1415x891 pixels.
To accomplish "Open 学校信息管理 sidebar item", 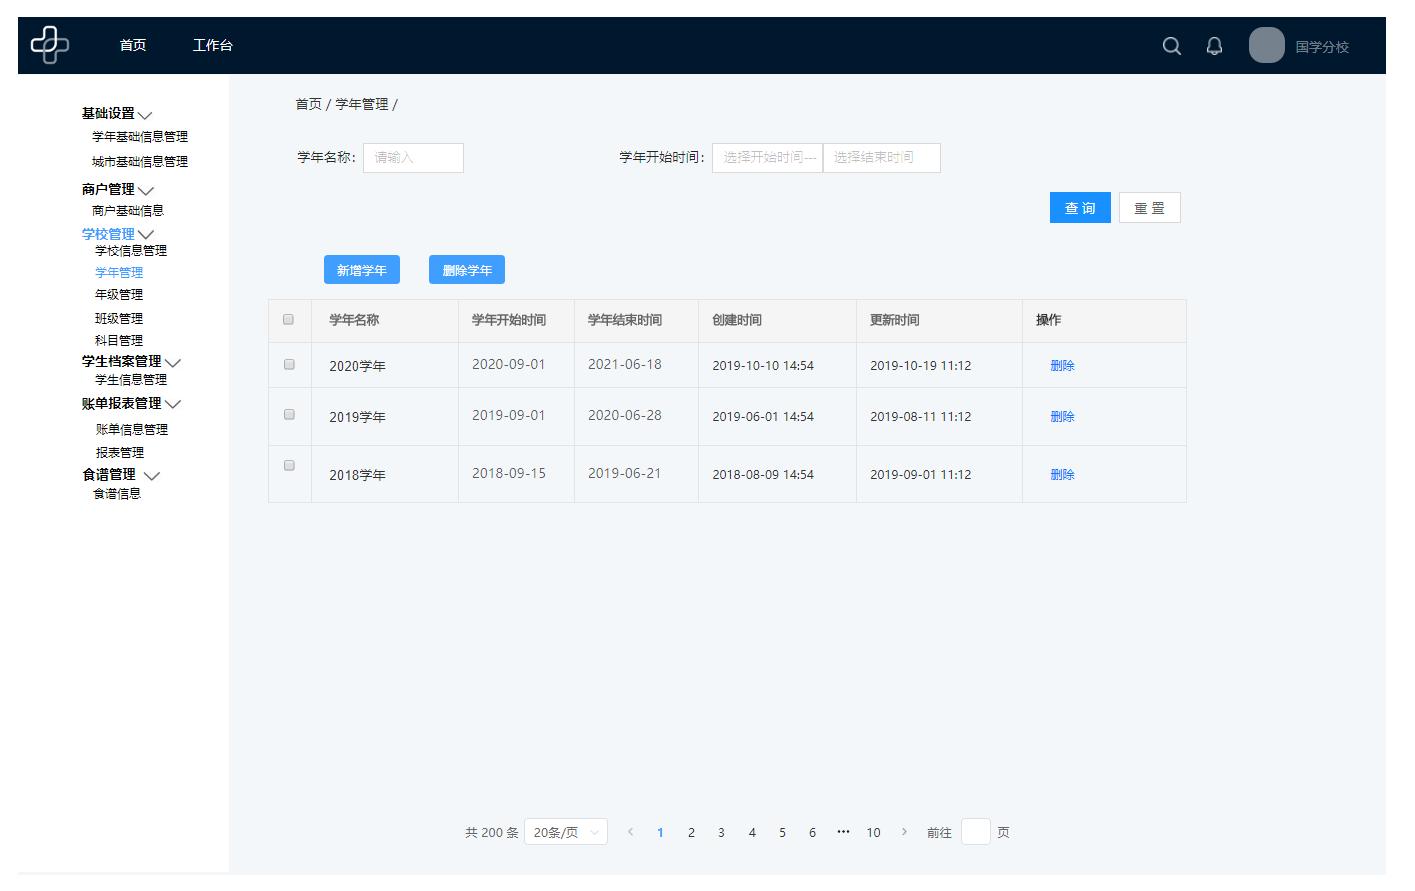I will point(131,251).
